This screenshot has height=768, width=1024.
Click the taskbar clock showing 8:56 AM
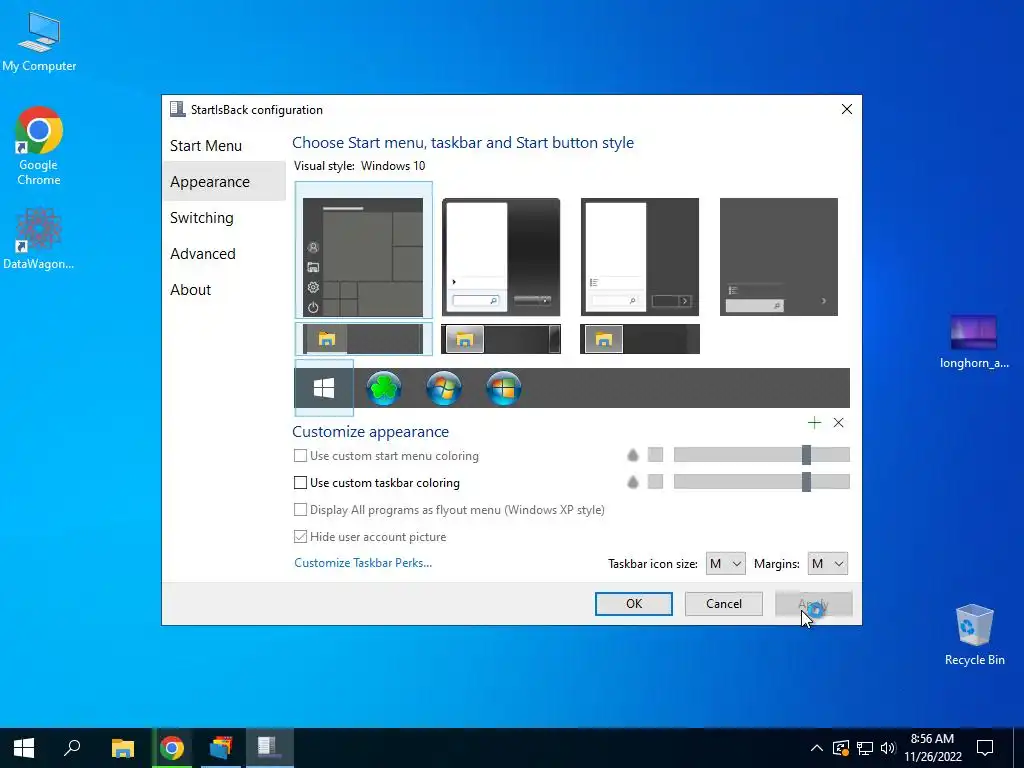(x=933, y=748)
